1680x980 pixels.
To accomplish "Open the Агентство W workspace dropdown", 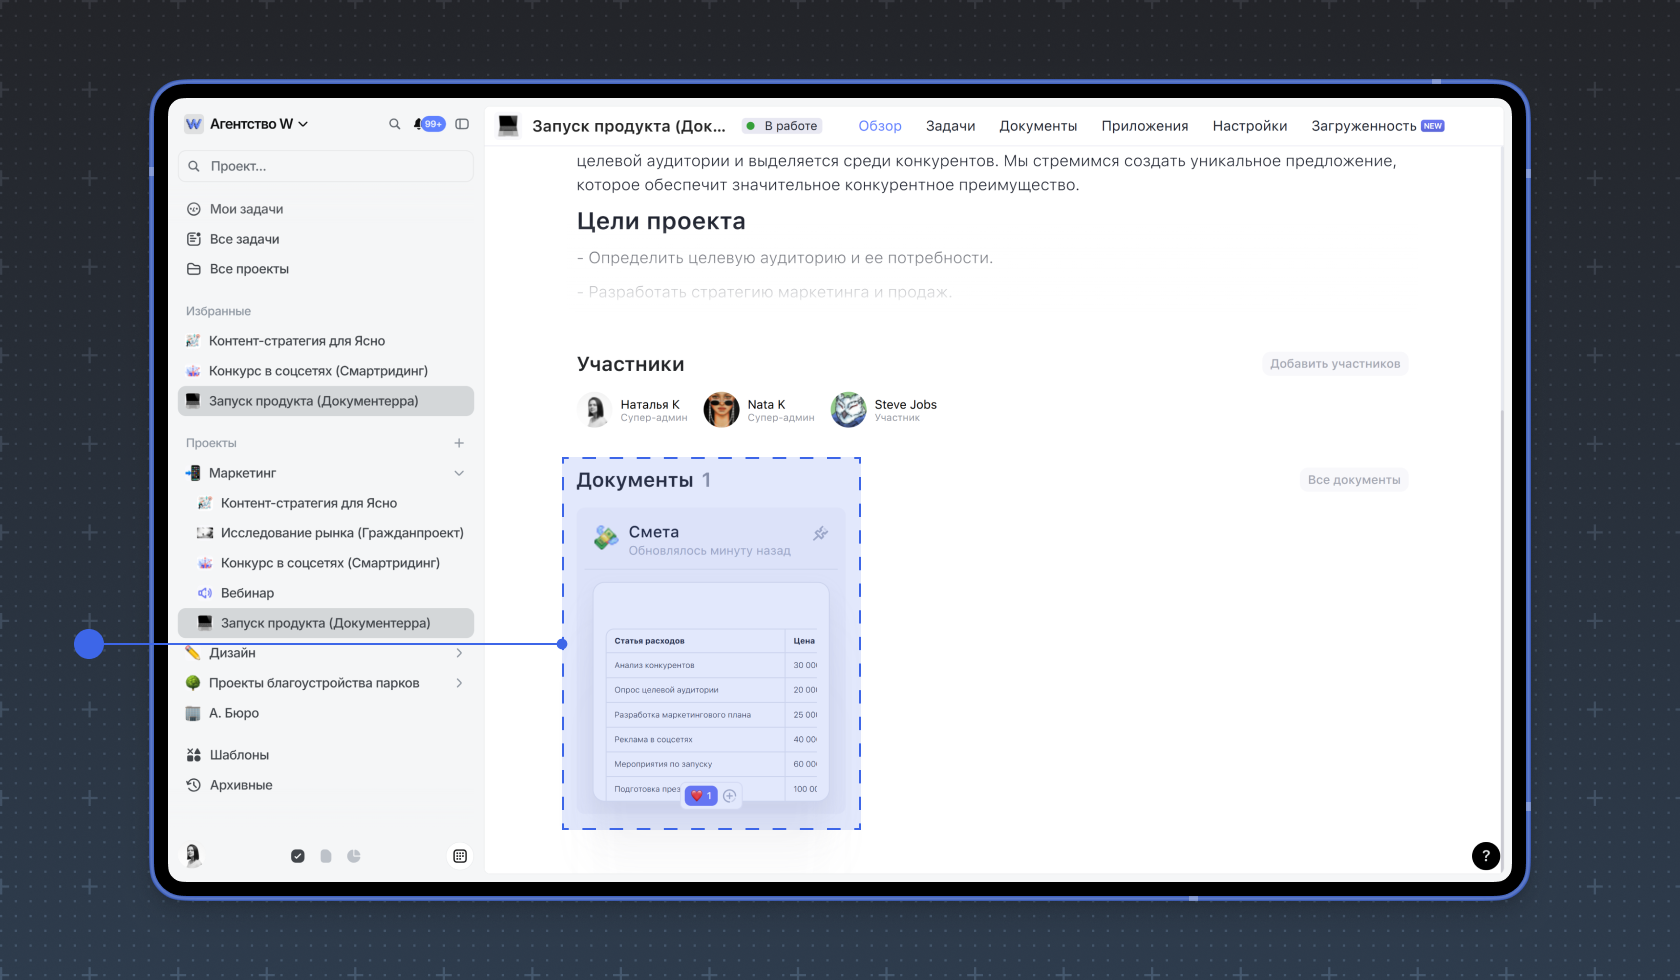I will [247, 124].
